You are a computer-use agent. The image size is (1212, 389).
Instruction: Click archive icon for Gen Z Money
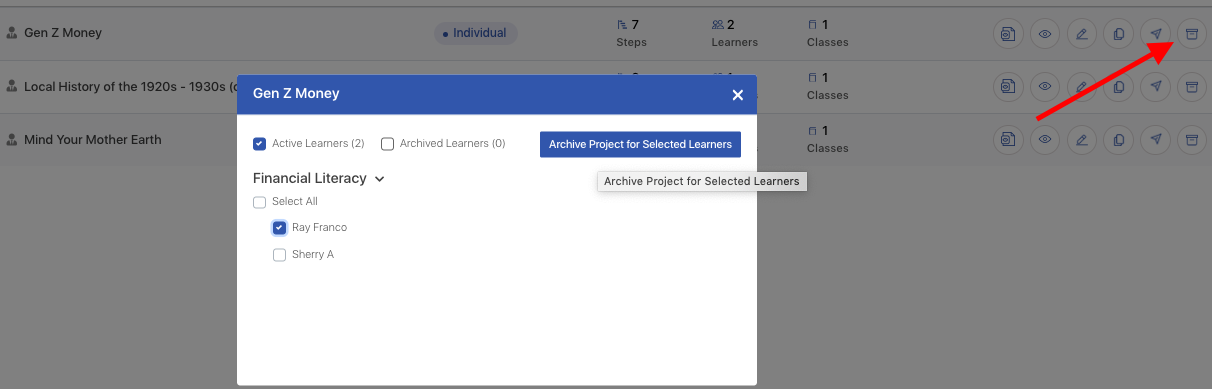click(1191, 33)
